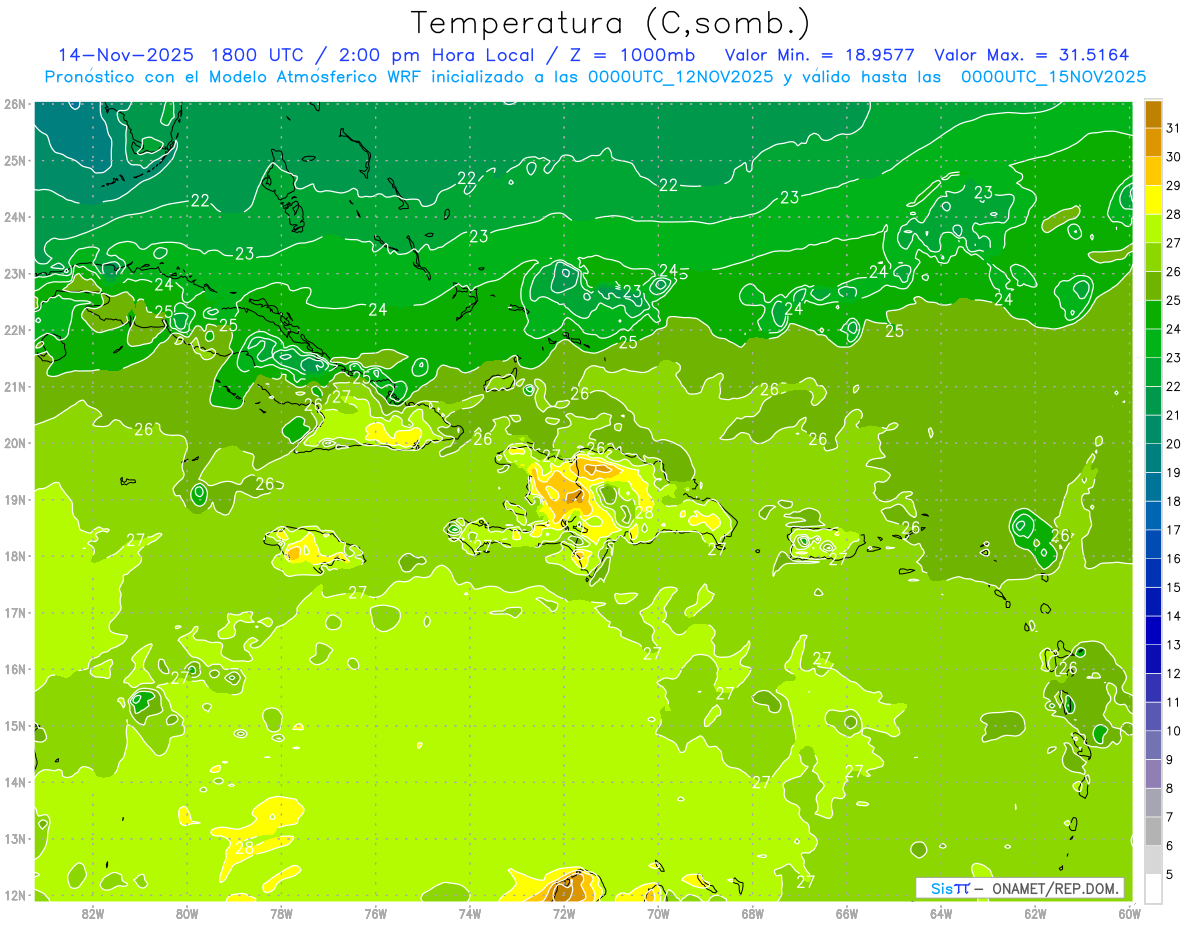Screen dimensions: 1200x927
Task: Click the blue colorbar segment between 15 and 16
Action: [1153, 573]
